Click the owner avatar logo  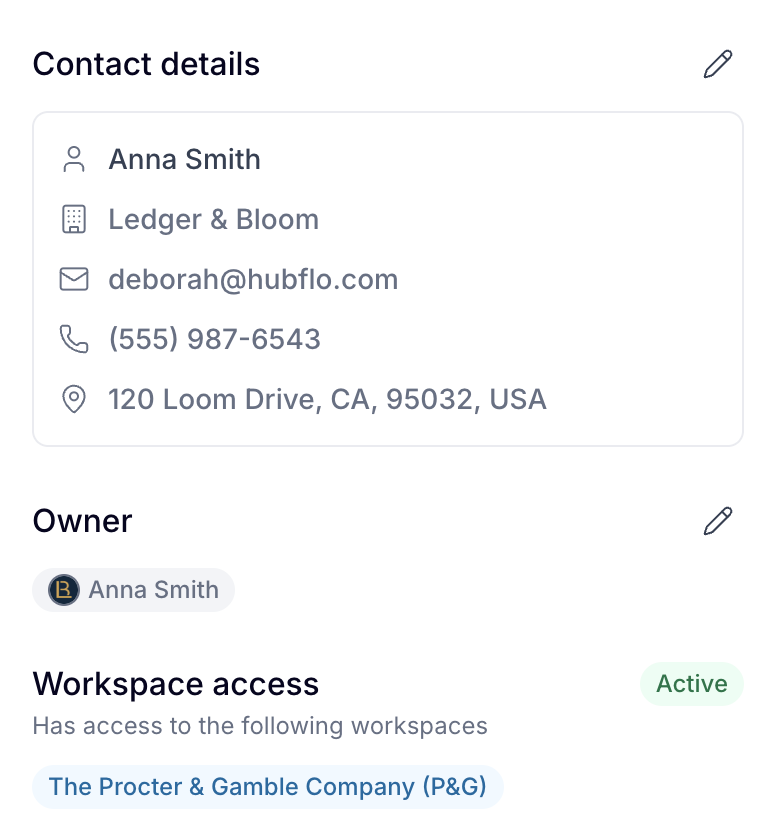tap(64, 590)
